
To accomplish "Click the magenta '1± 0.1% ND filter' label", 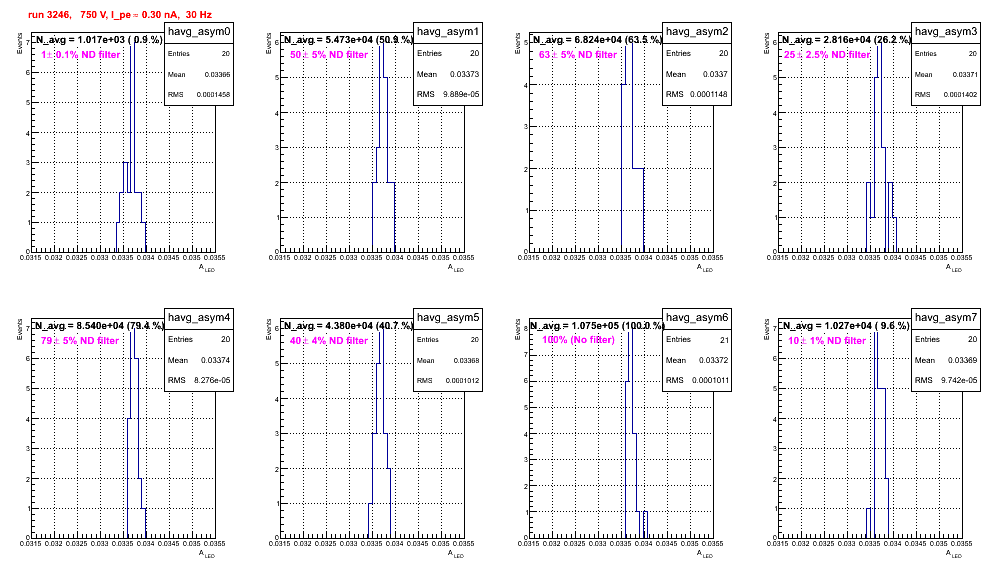I will 81,55.
